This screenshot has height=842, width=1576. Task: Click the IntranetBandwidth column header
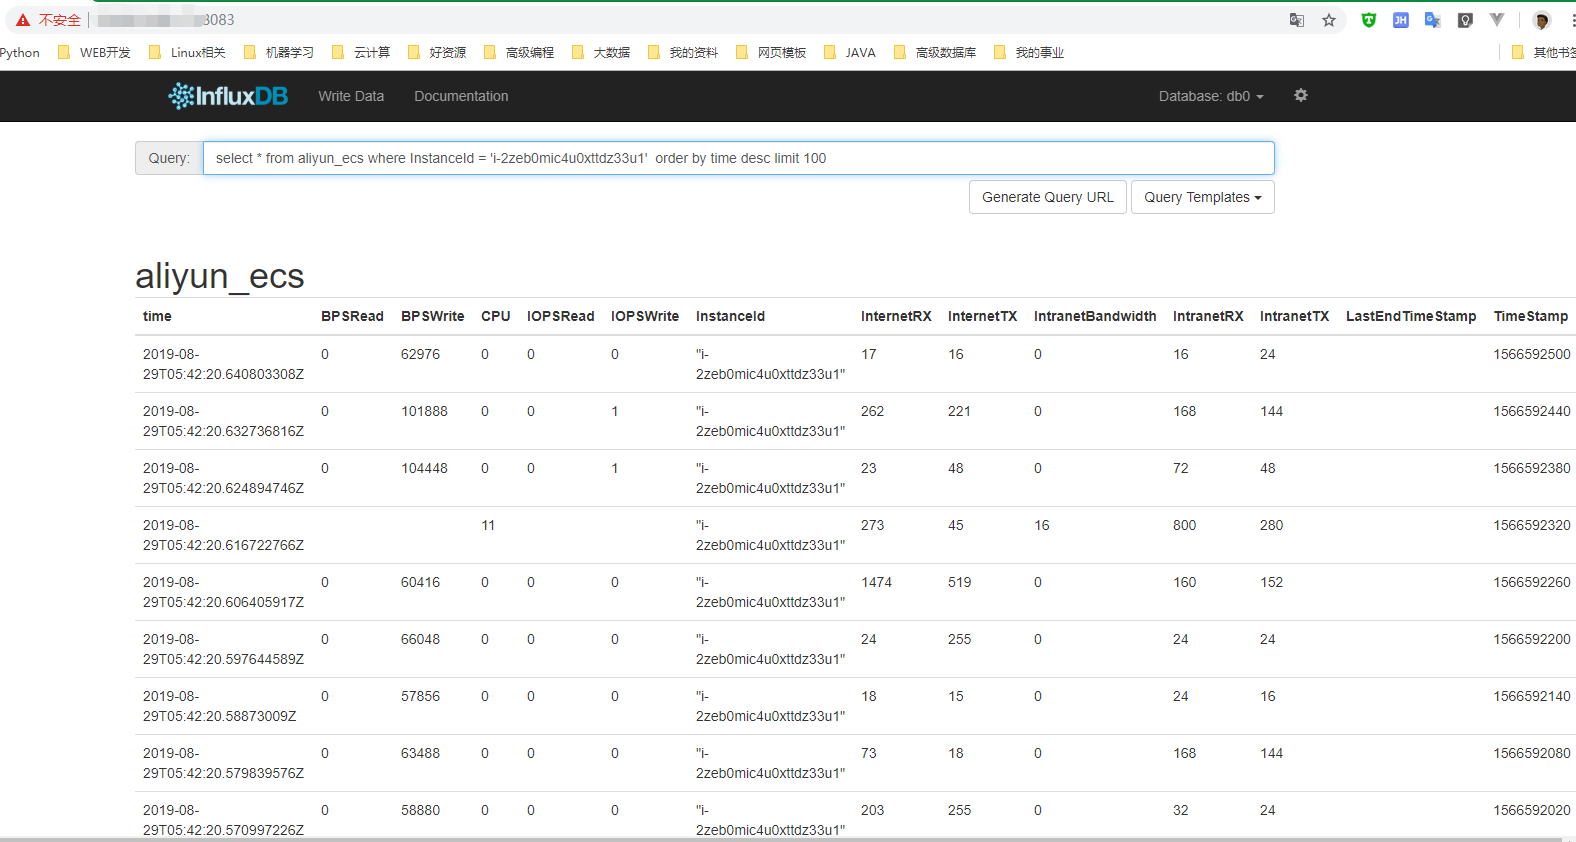point(1095,316)
